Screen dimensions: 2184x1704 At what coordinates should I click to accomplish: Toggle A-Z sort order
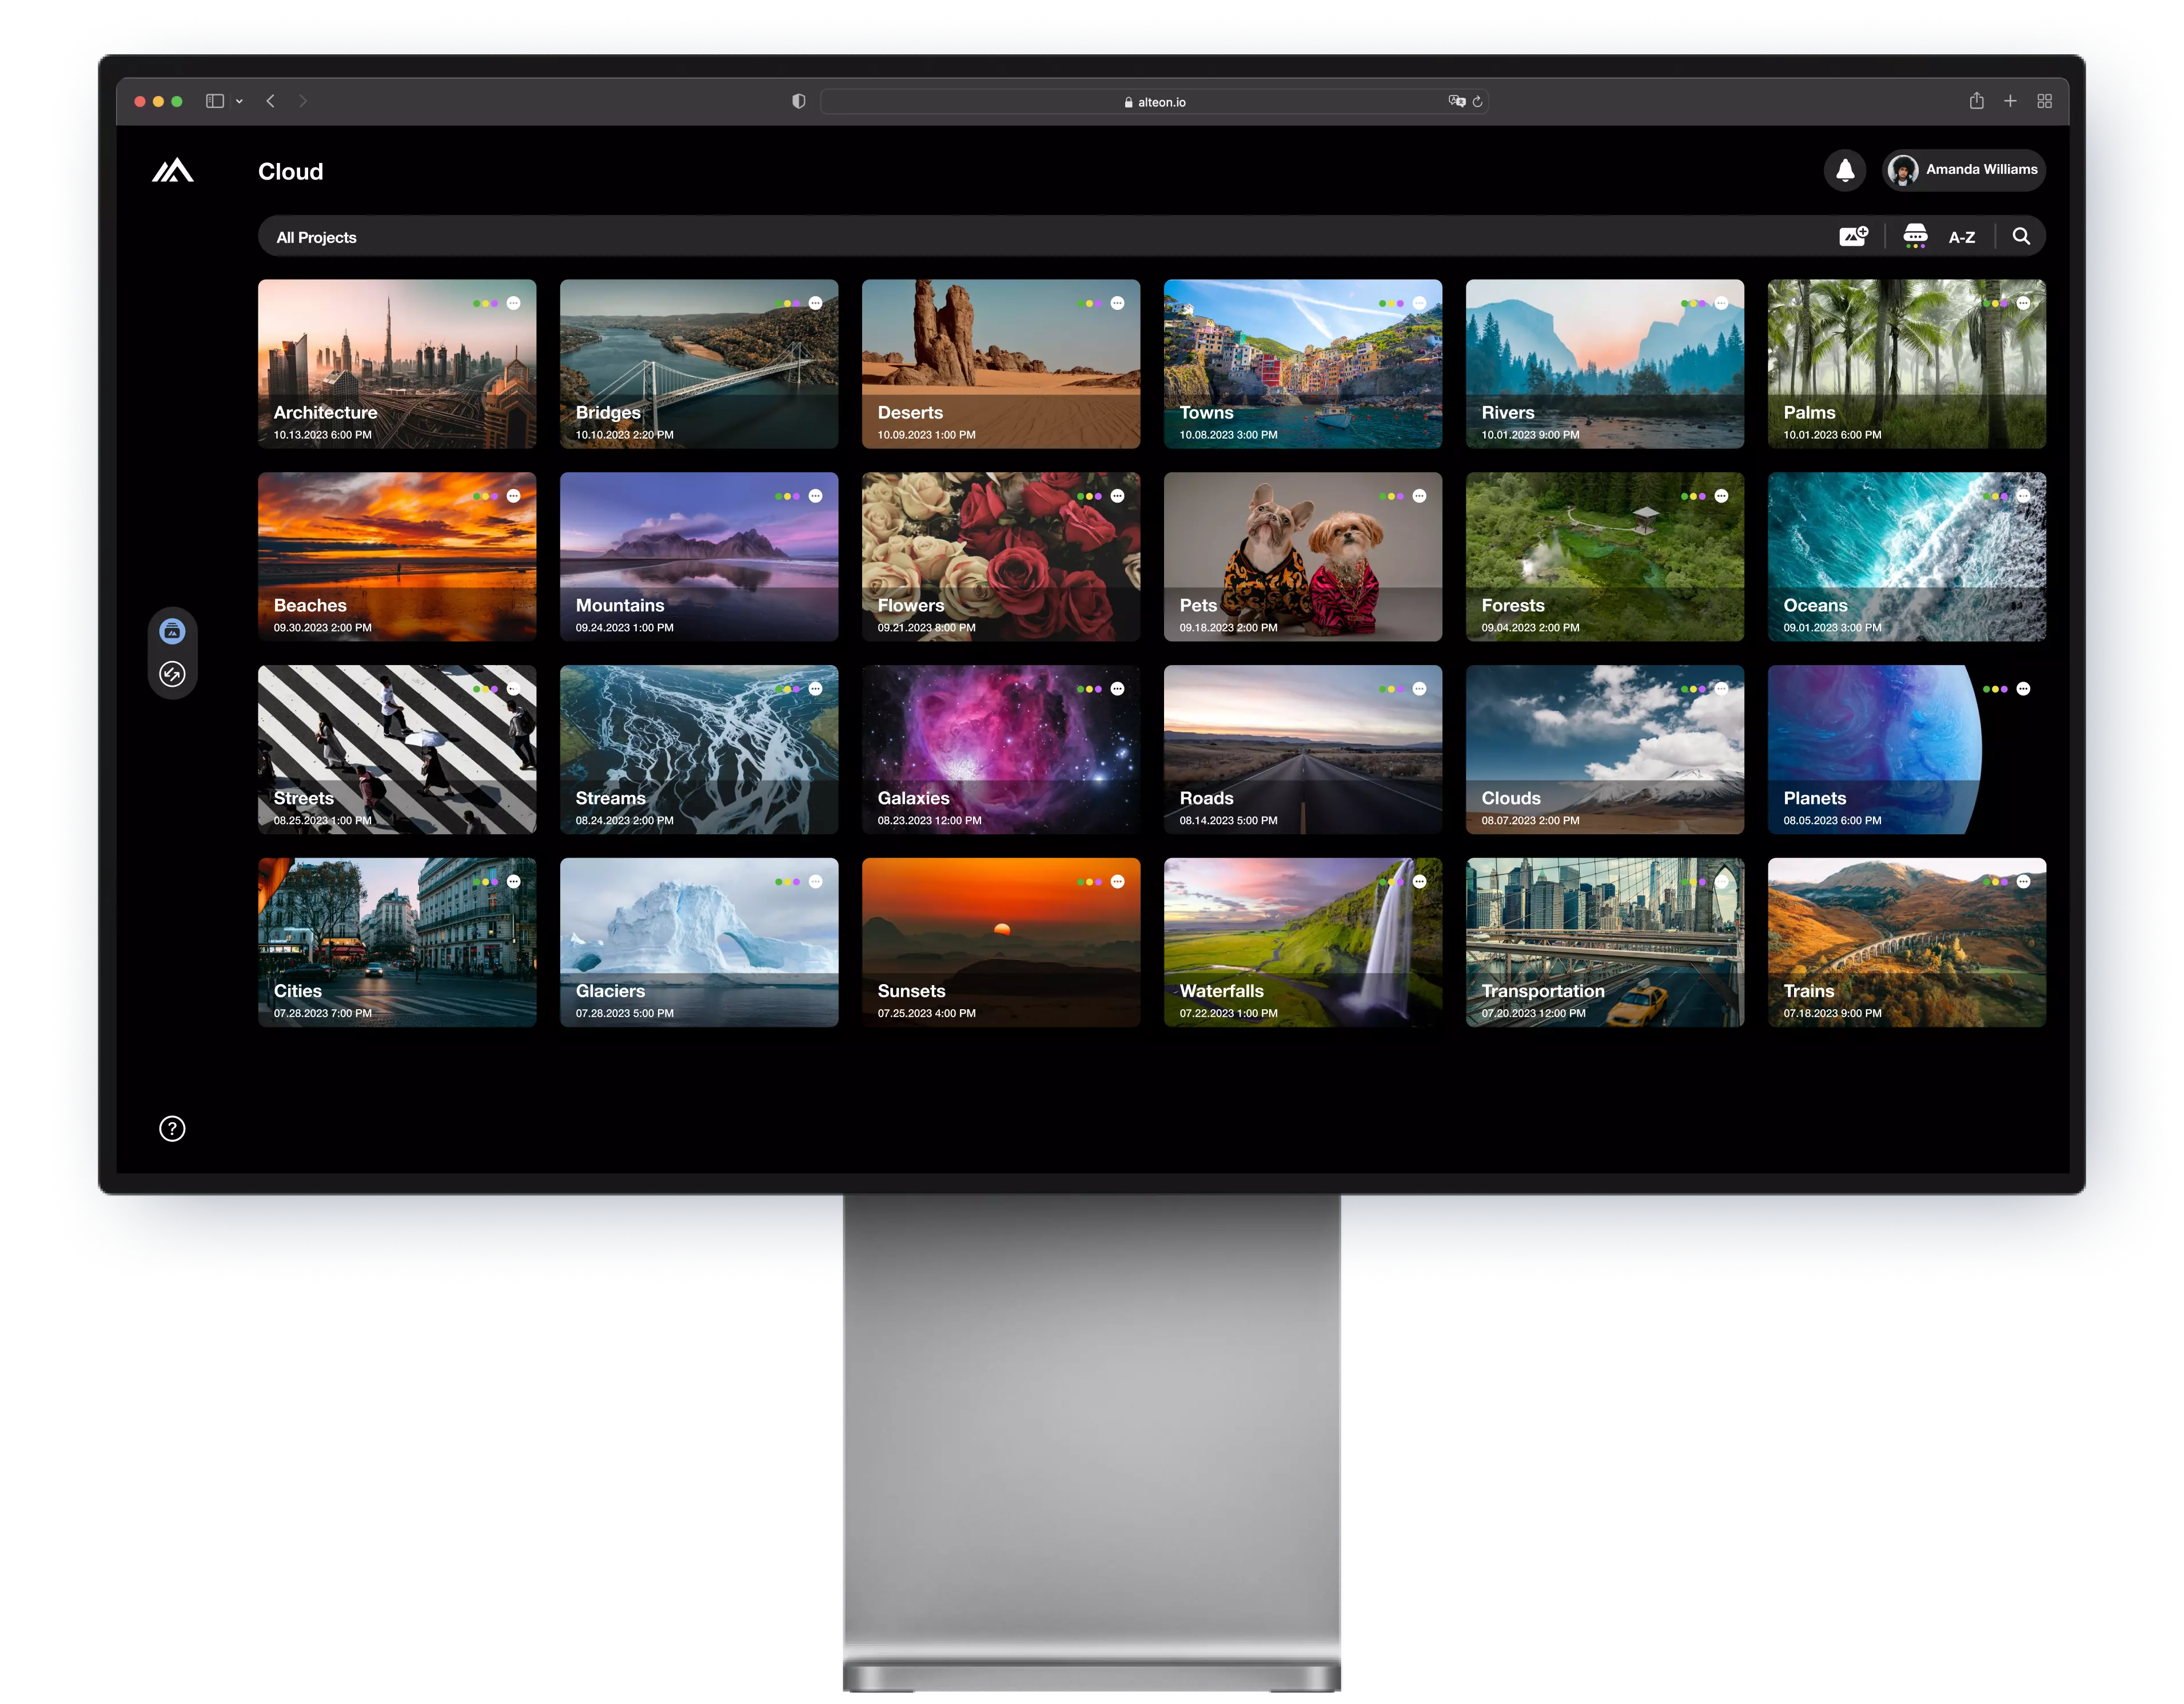click(1961, 237)
